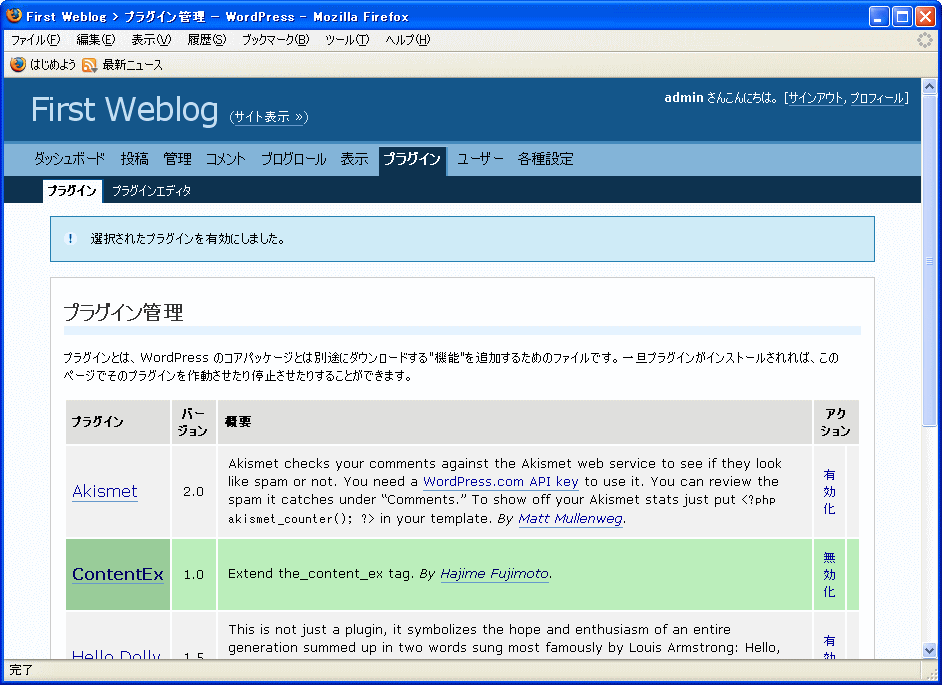Click the page scrollbar up arrow
Viewport: 942px width, 685px height.
pos(929,86)
